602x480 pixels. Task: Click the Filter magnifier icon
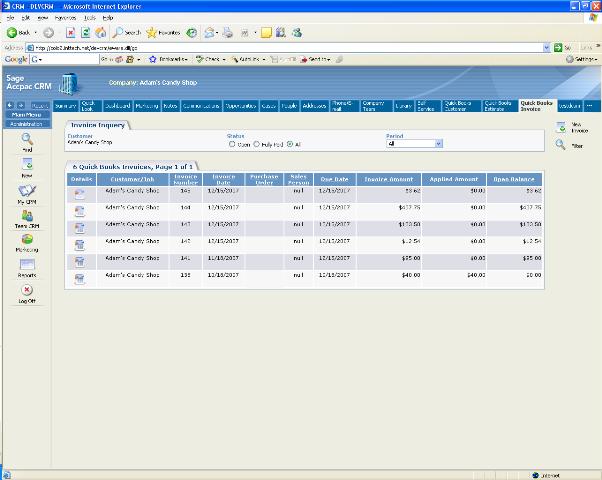[x=562, y=145]
